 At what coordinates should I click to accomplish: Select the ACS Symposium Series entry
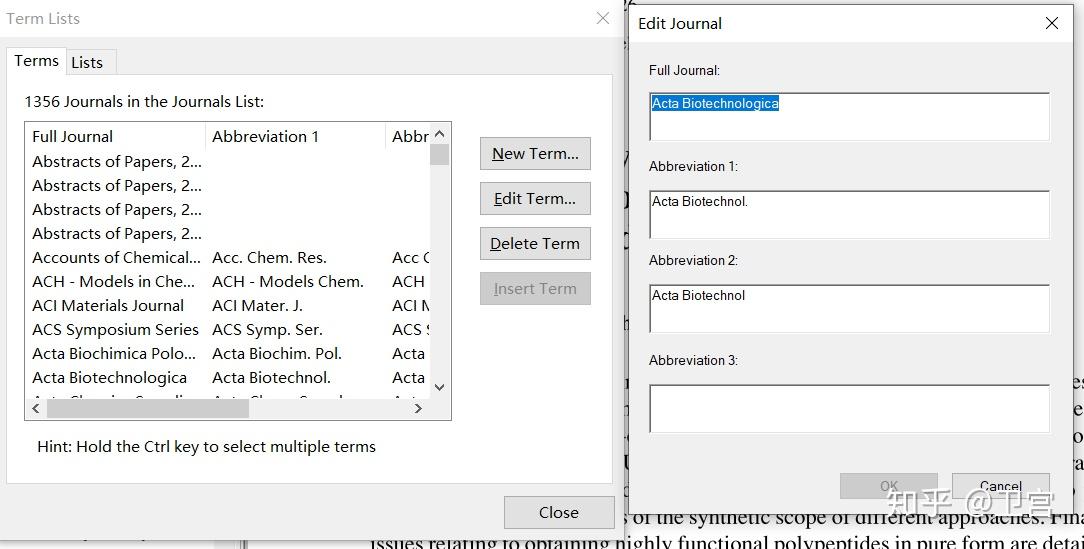[x=115, y=330]
